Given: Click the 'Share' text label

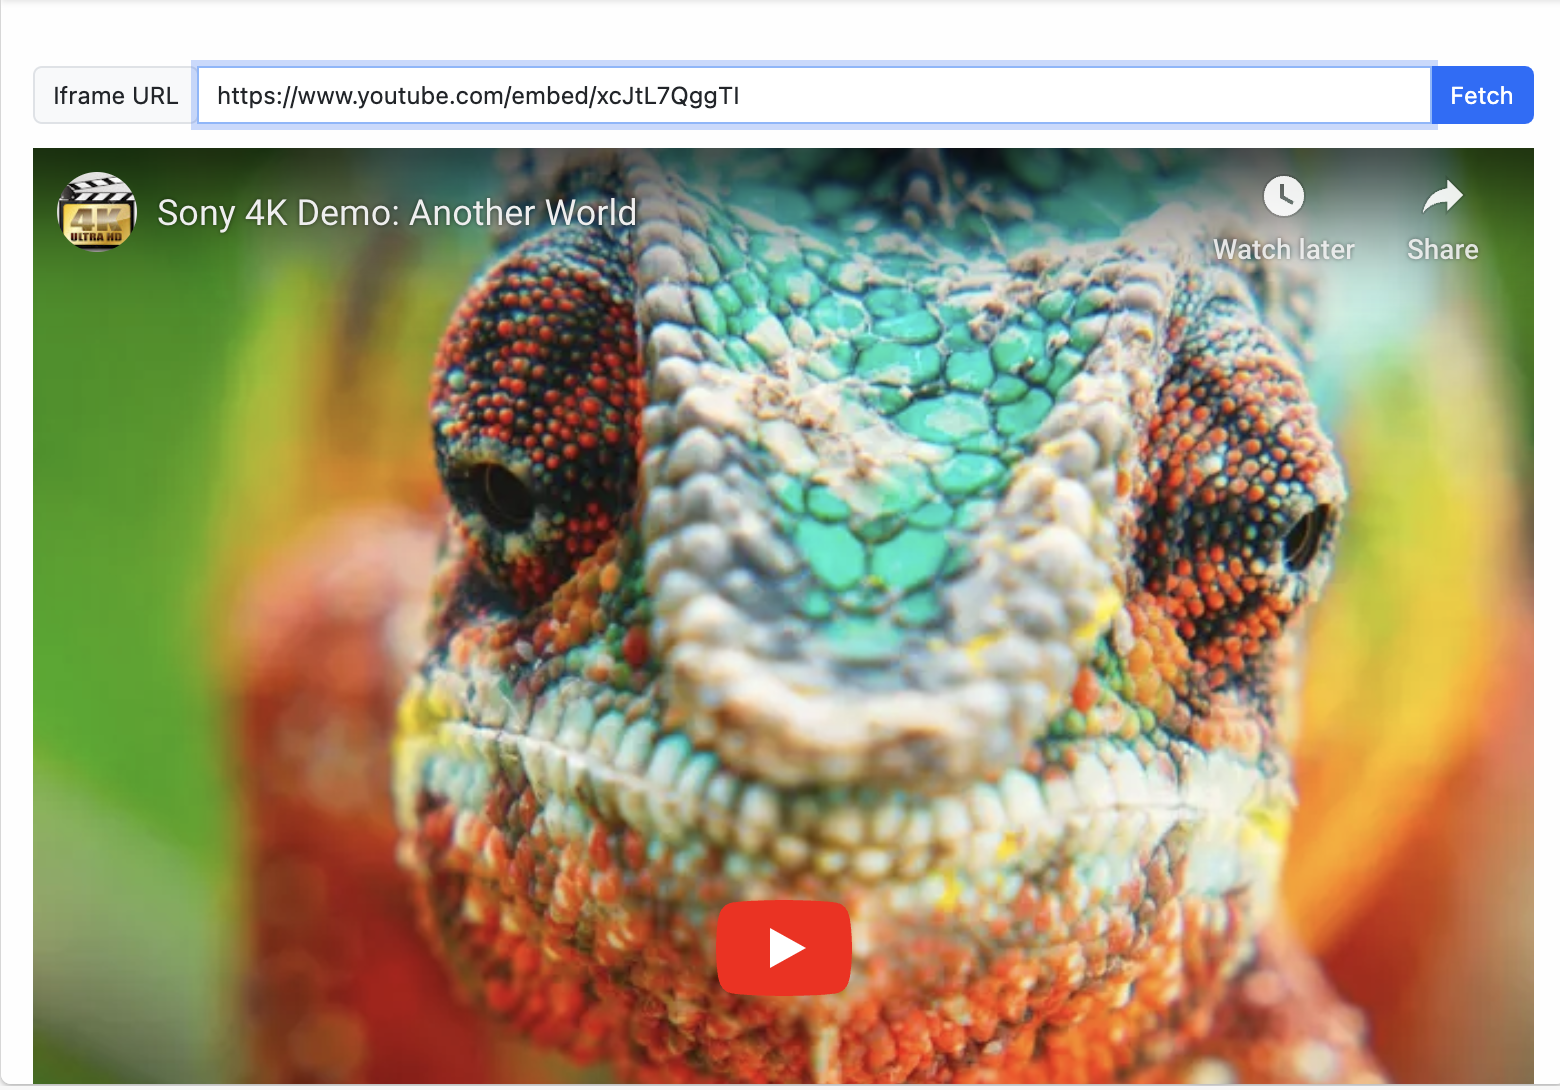Looking at the screenshot, I should tap(1442, 250).
